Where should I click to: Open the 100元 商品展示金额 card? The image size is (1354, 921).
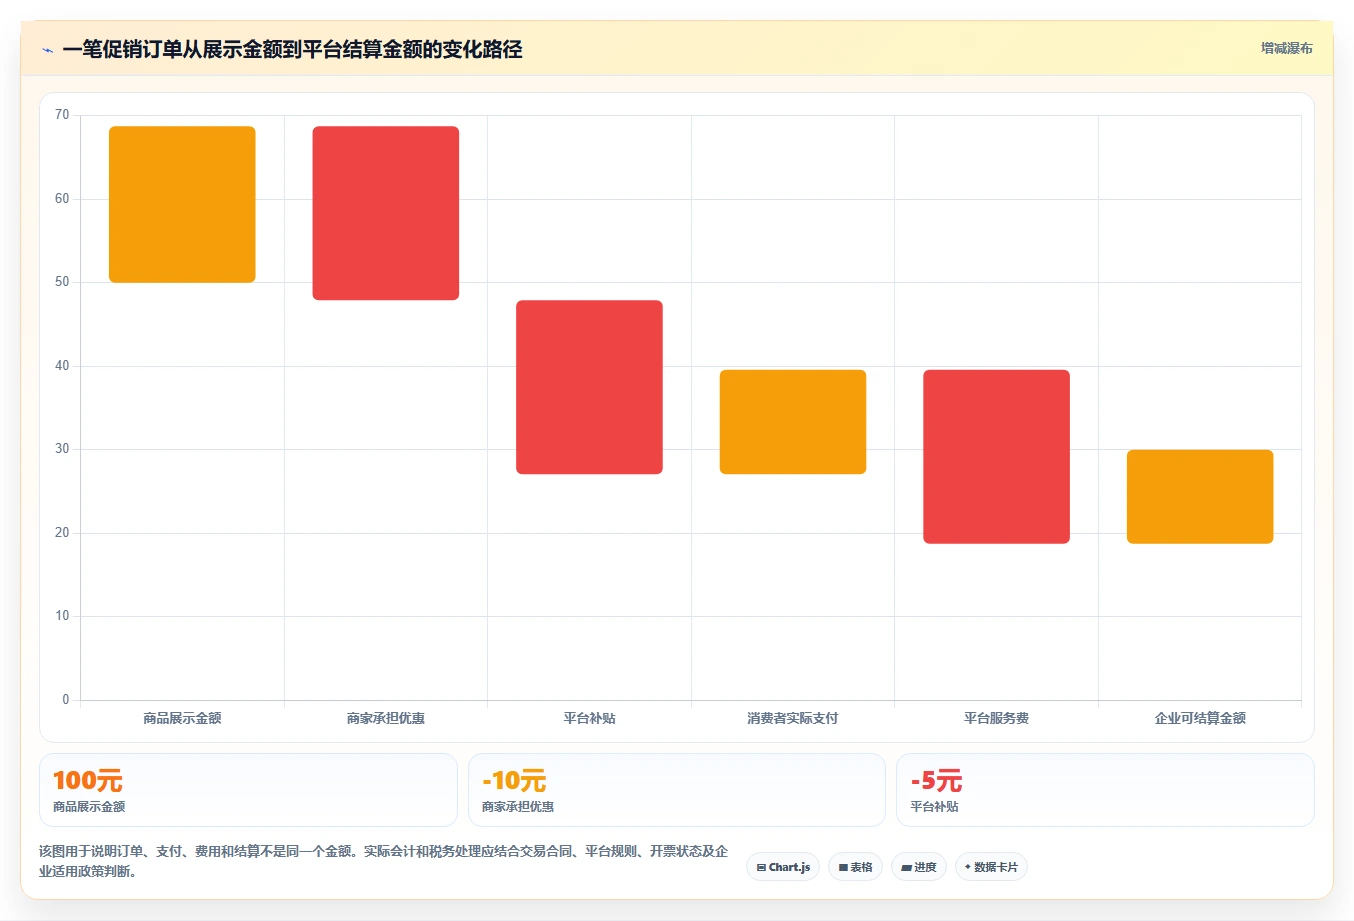pos(248,790)
